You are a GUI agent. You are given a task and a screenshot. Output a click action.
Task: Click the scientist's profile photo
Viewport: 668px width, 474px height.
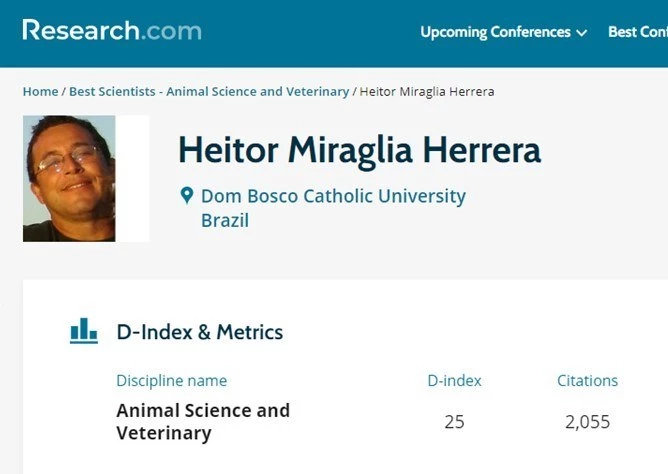click(69, 178)
